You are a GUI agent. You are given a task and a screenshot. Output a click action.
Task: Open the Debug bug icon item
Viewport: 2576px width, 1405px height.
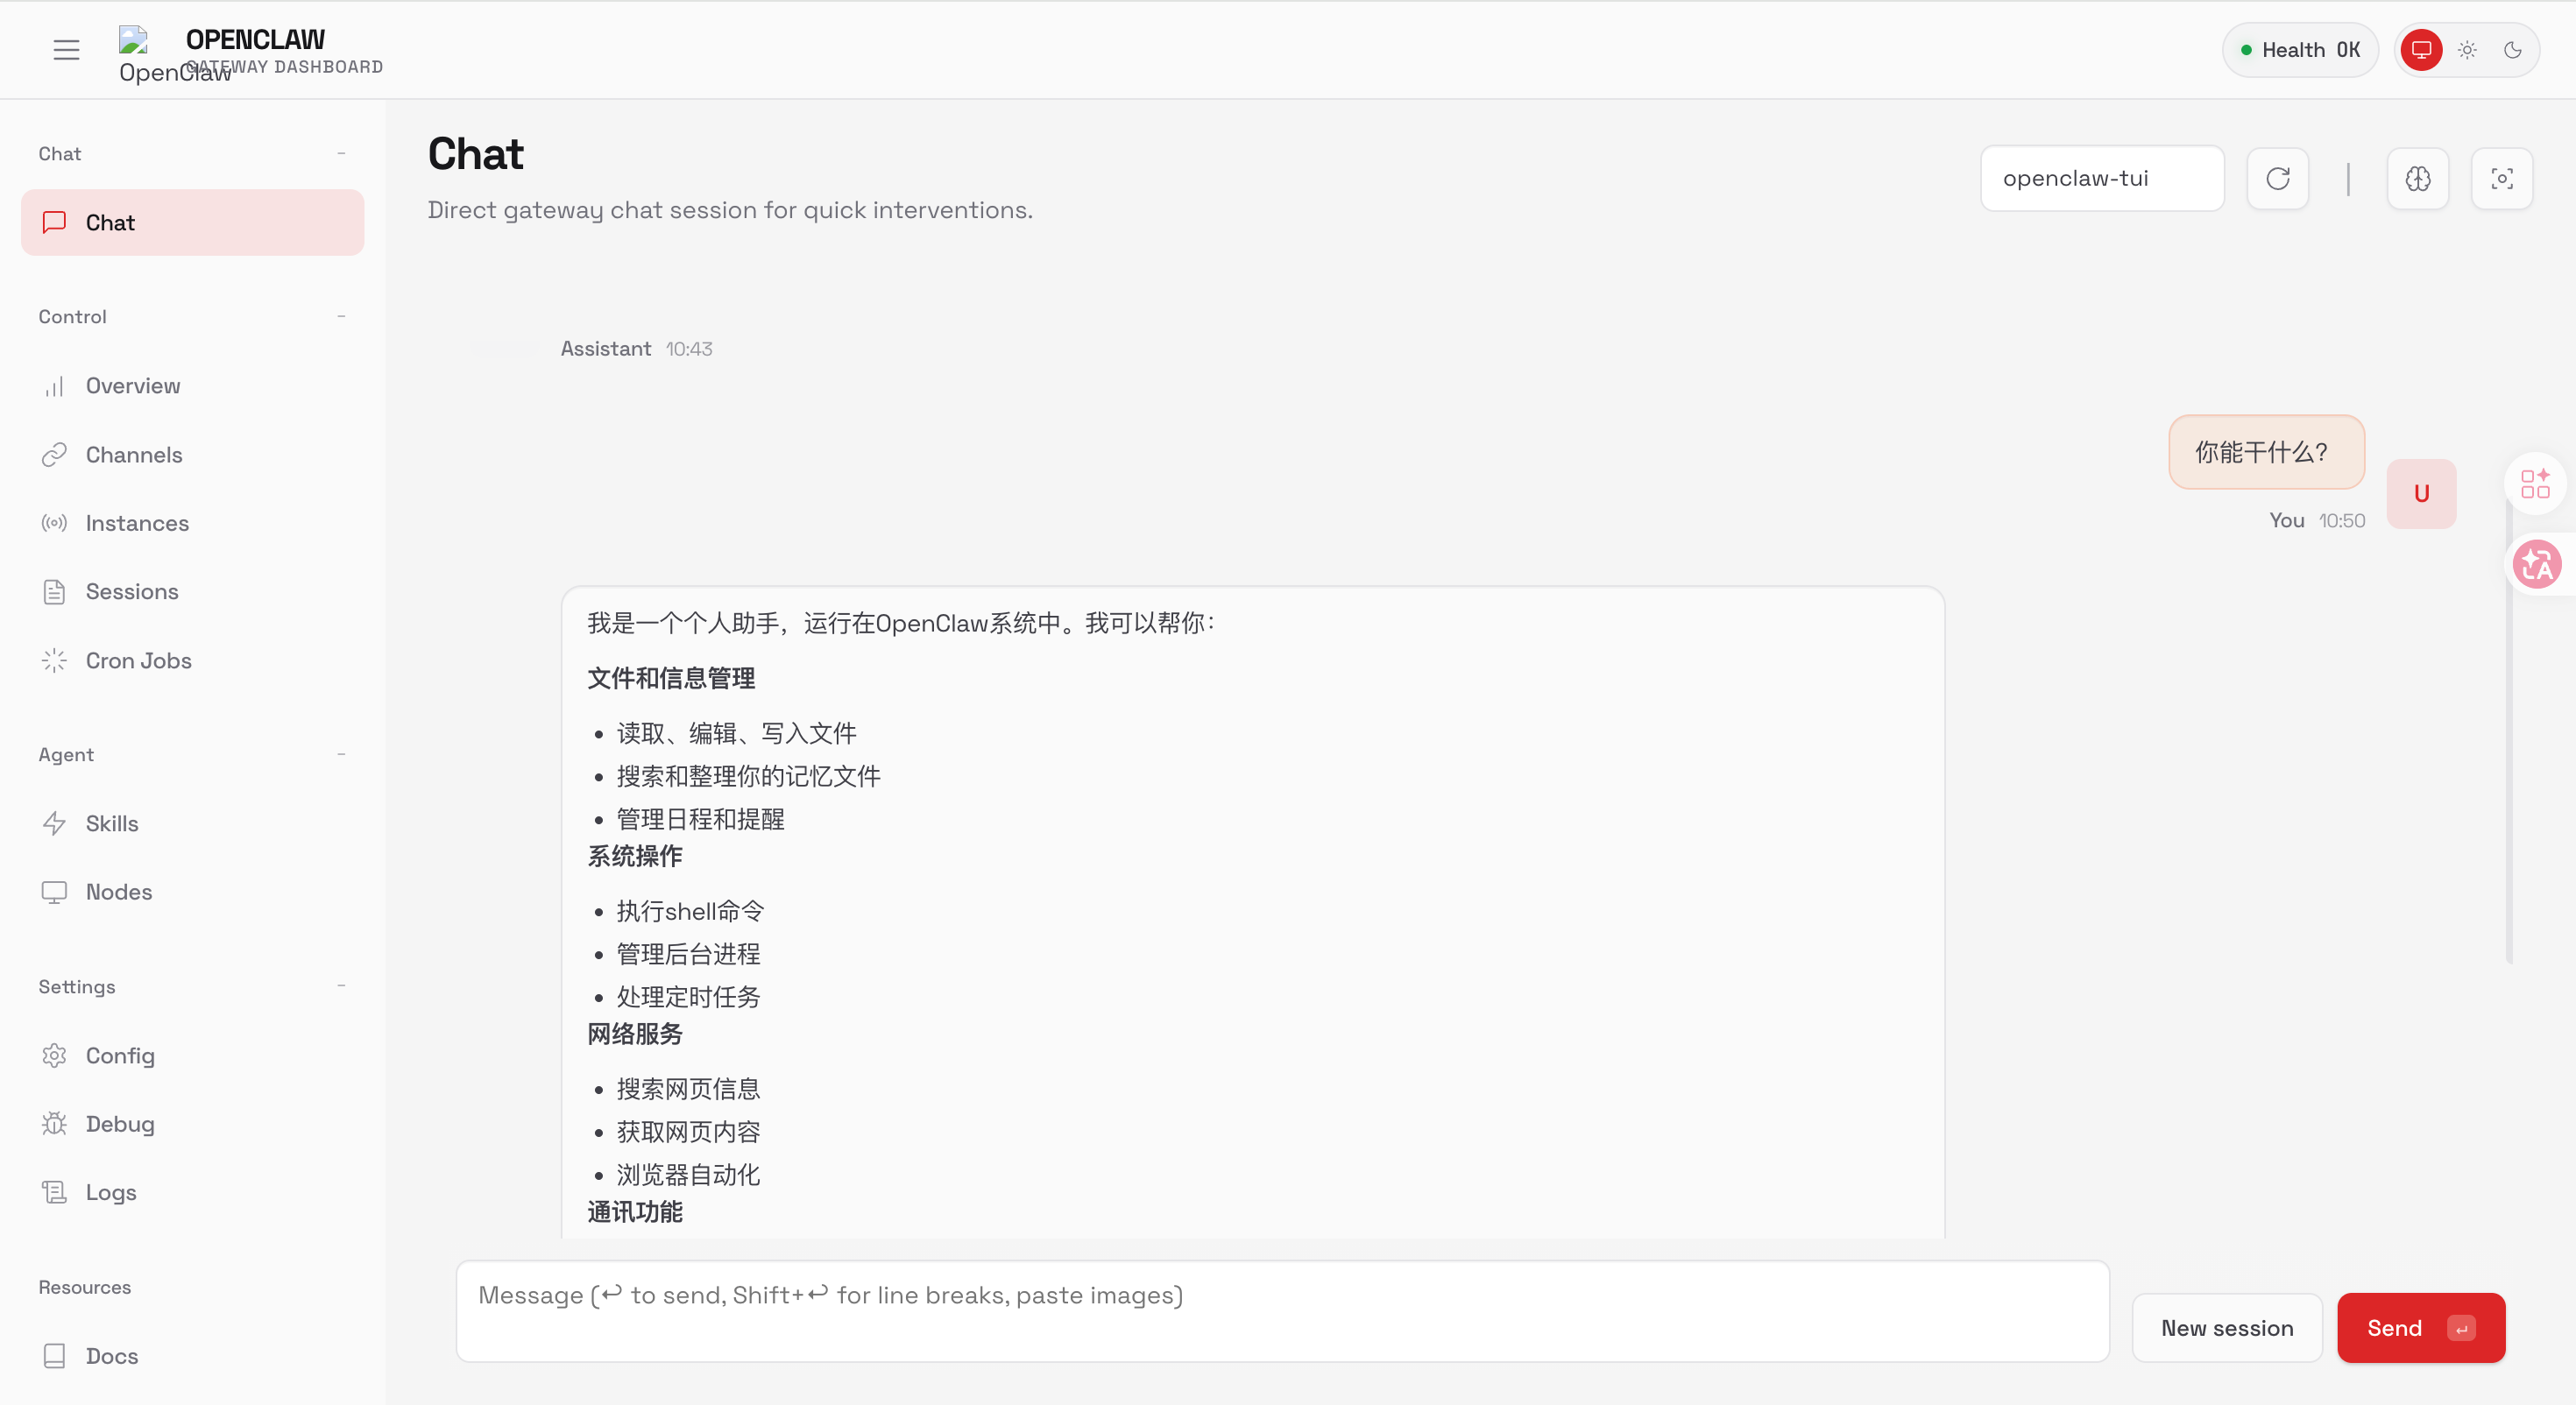119,1124
